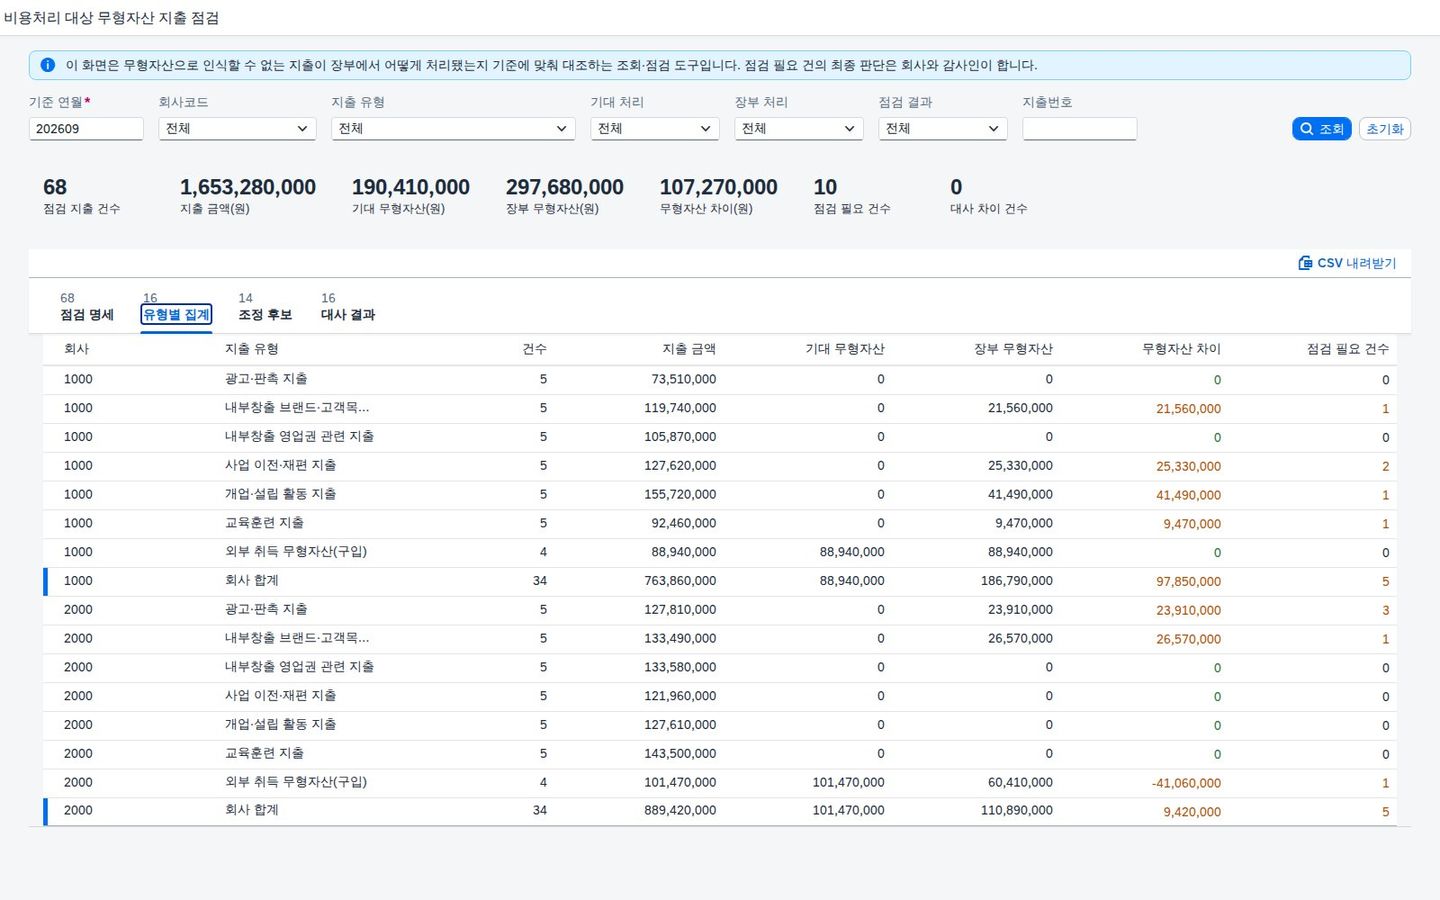Click the 회사 column header
The width and height of the screenshot is (1440, 900).
(77, 349)
